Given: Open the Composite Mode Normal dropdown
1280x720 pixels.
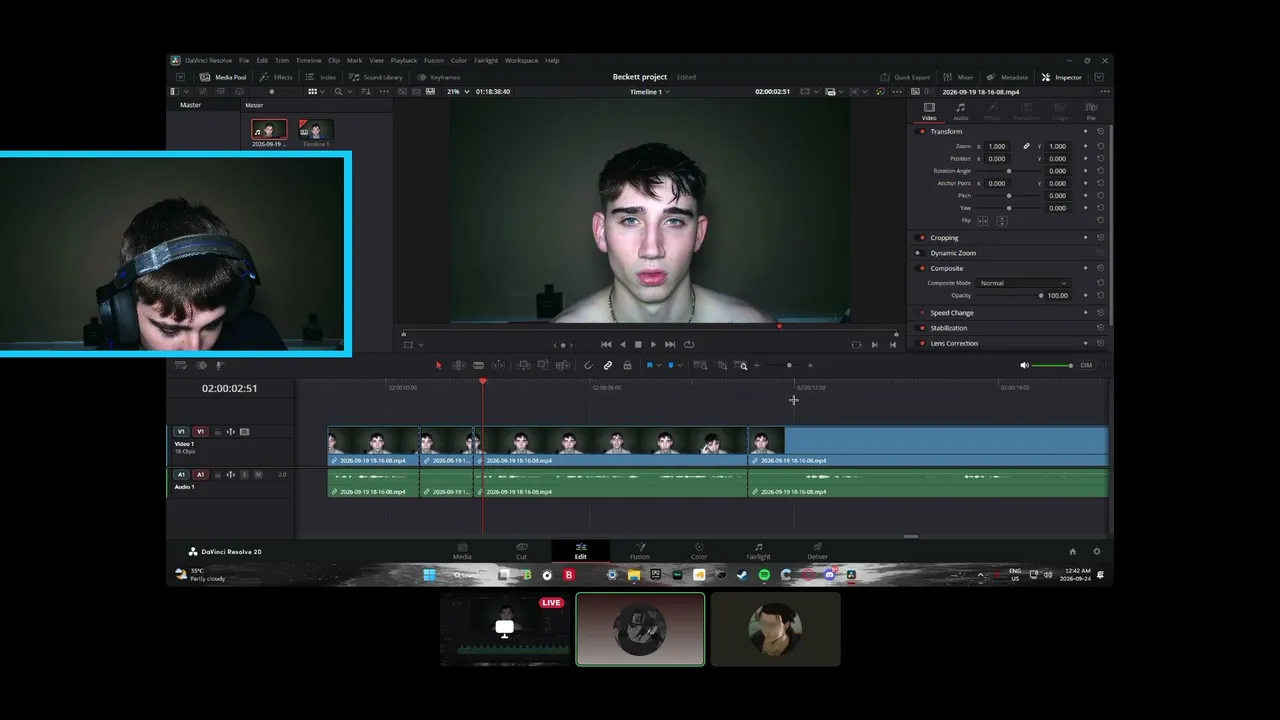Looking at the screenshot, I should tap(1023, 283).
